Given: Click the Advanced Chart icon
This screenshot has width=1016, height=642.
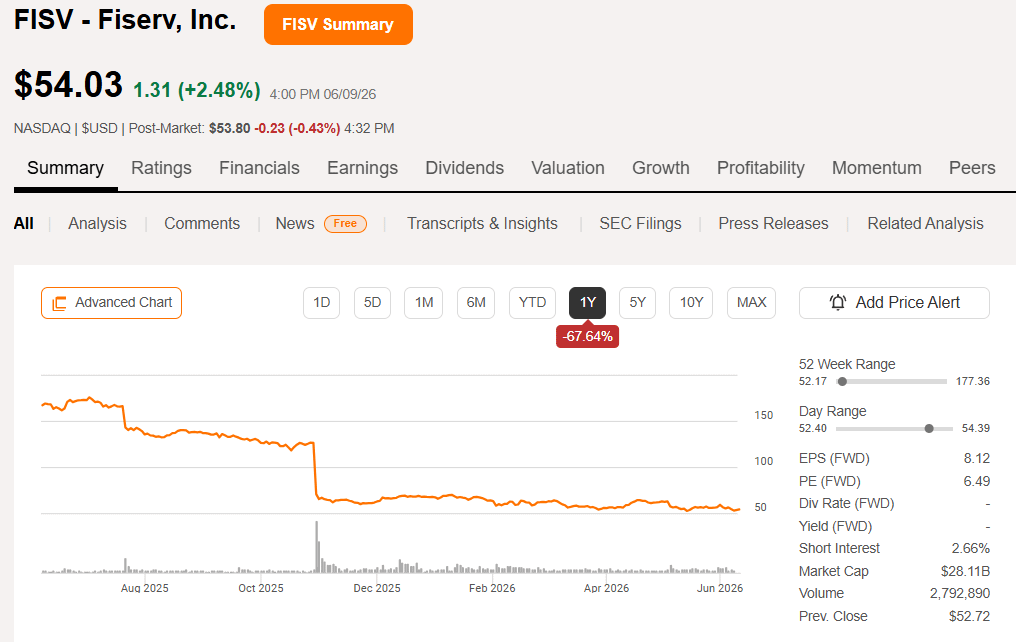Looking at the screenshot, I should coord(59,303).
